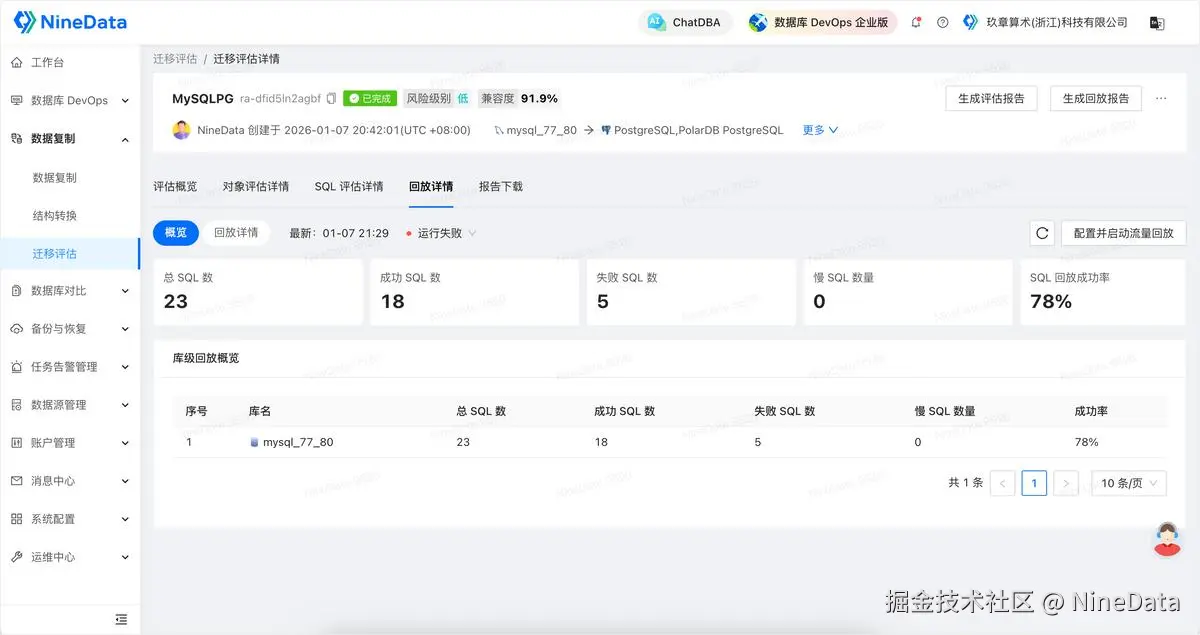Copy the task ID ra-dfid5ln2agbf
This screenshot has height=635, width=1200.
(332, 99)
